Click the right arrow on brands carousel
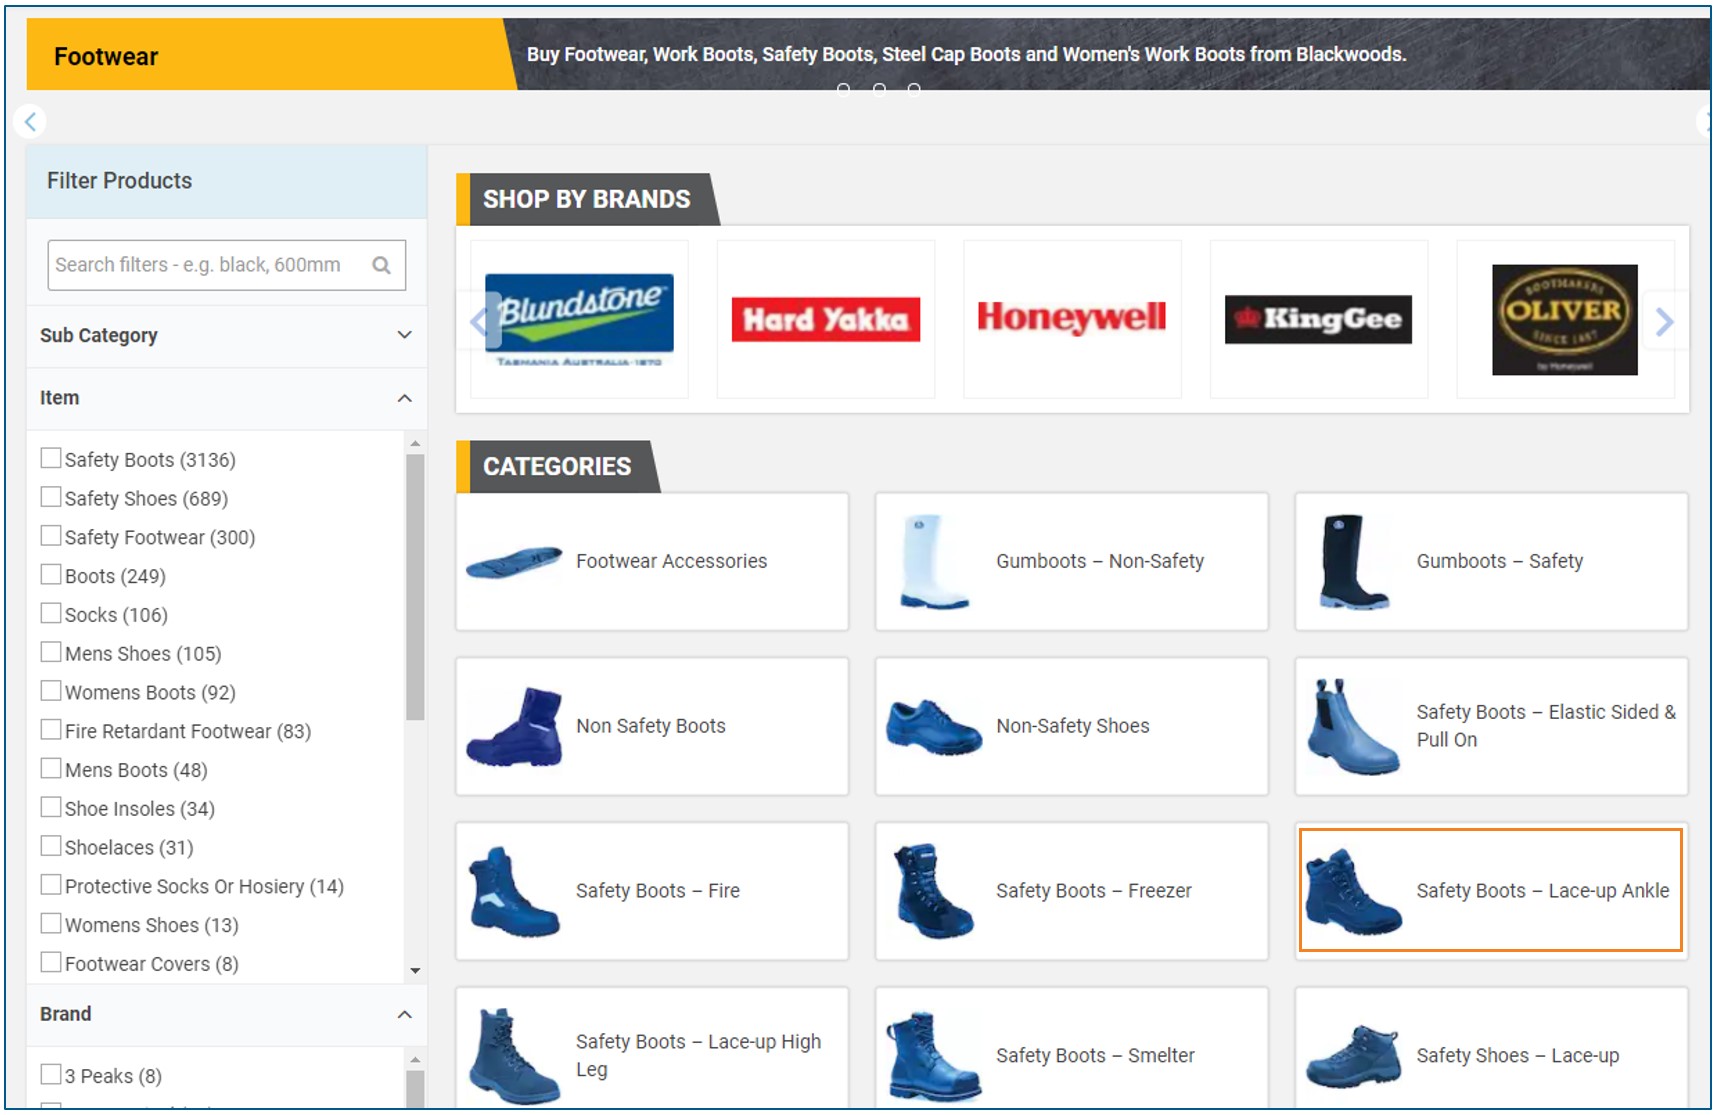The image size is (1716, 1115). (x=1664, y=322)
